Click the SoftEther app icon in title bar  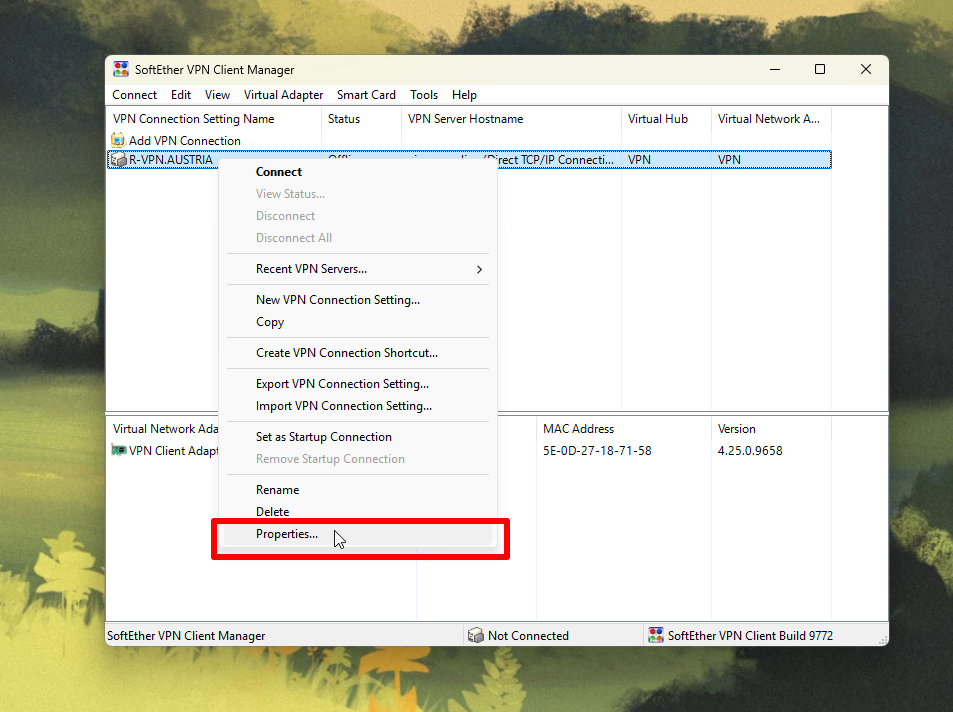[x=121, y=69]
